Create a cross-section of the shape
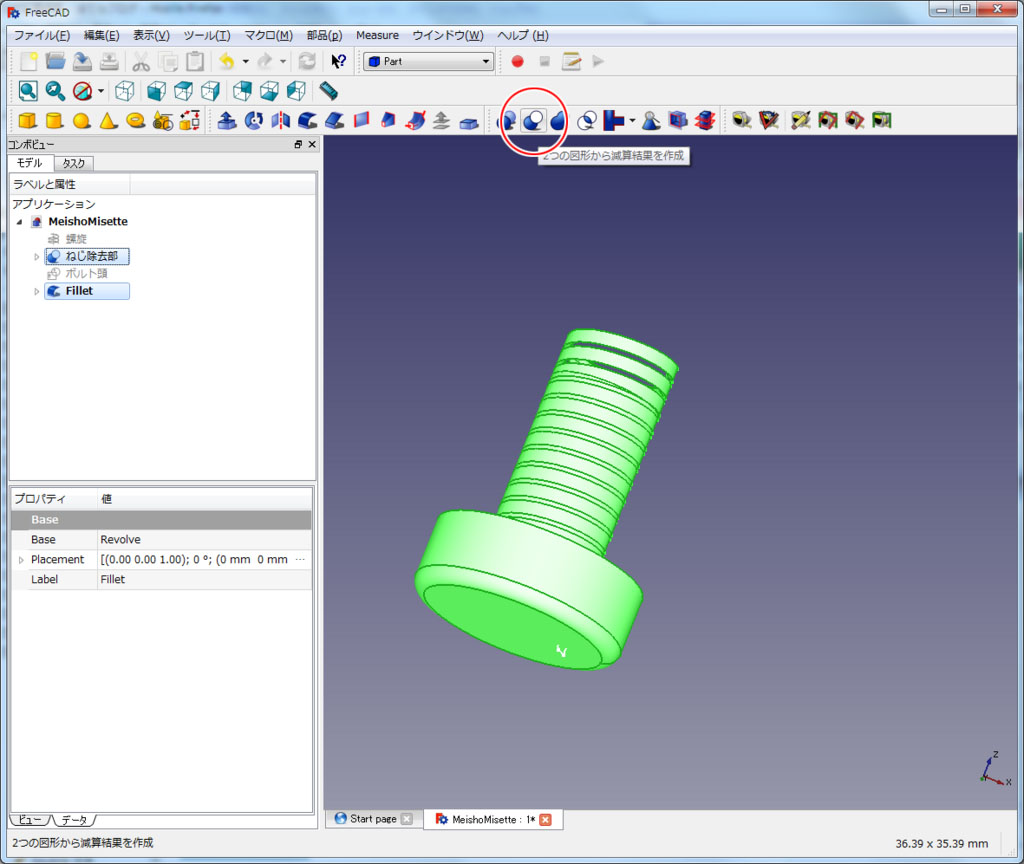 705,120
